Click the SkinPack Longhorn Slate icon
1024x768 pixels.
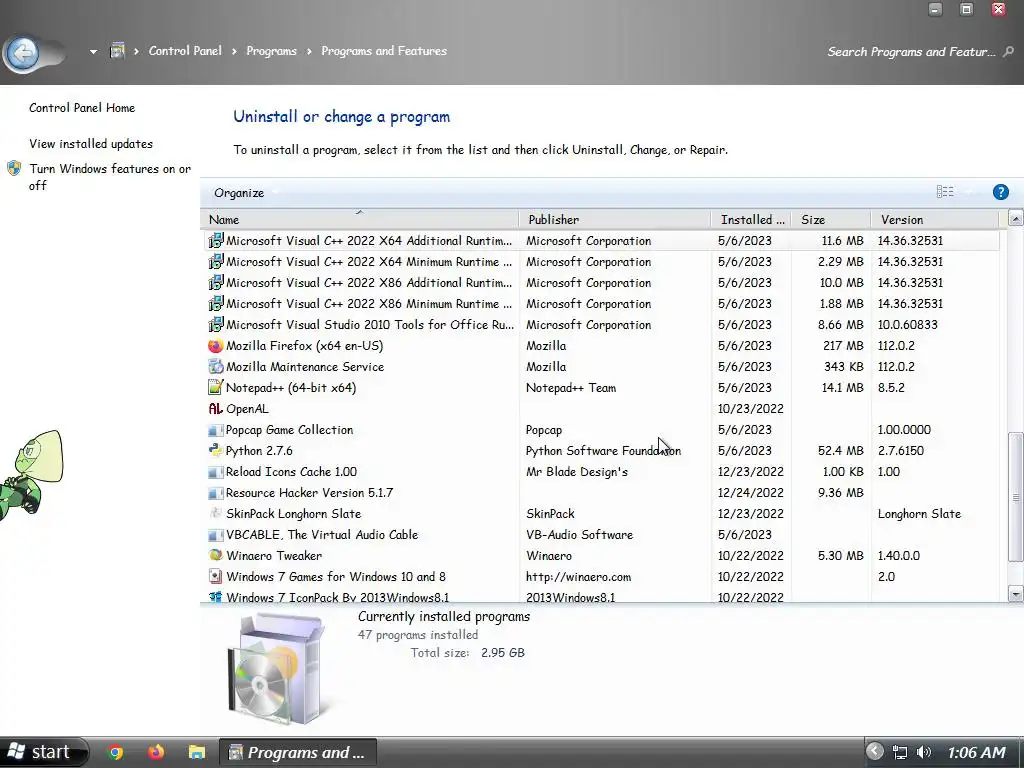216,513
